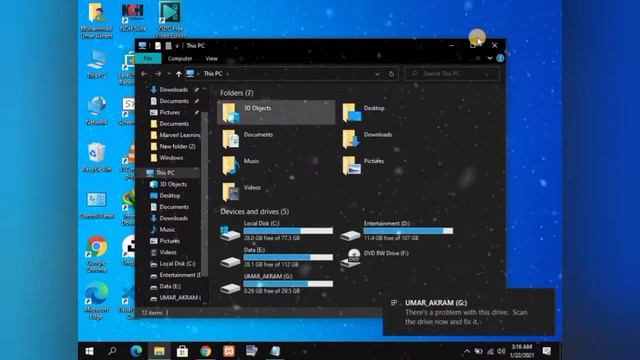
Task: Select Data (E:) drive
Action: (276, 257)
